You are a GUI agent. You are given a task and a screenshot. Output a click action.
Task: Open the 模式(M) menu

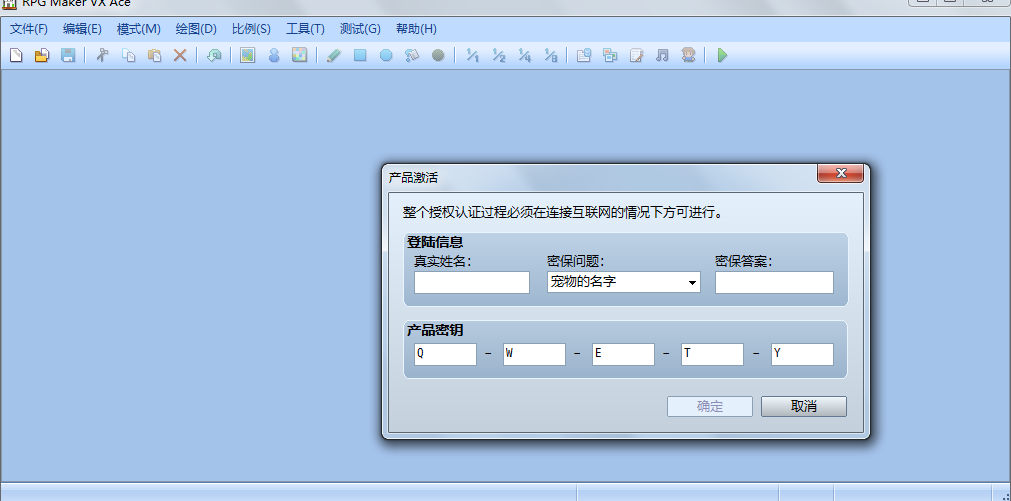click(x=139, y=29)
